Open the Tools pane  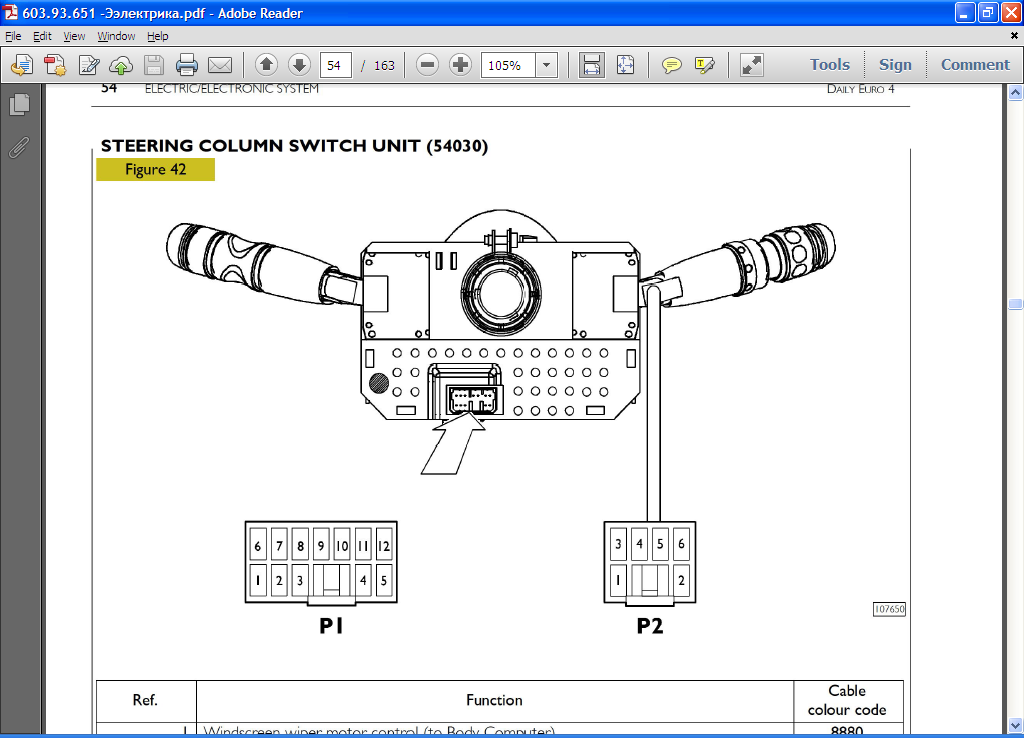tap(830, 65)
